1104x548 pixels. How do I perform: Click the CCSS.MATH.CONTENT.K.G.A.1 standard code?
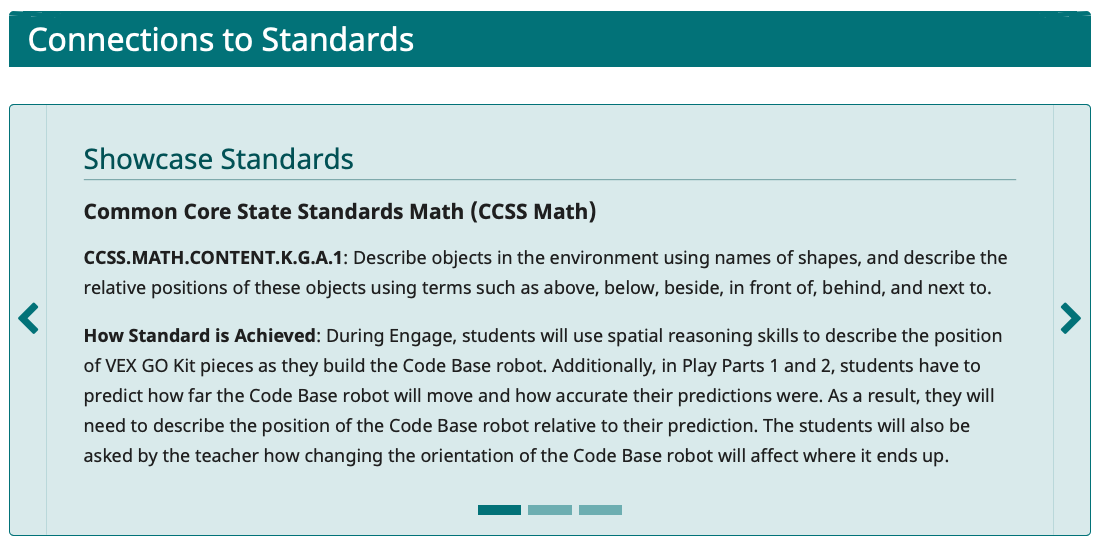pos(213,258)
